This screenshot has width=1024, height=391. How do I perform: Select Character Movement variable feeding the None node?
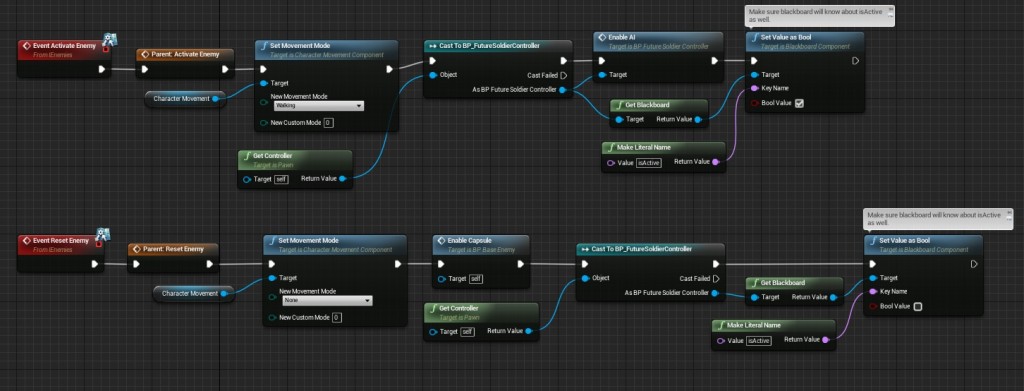click(194, 294)
